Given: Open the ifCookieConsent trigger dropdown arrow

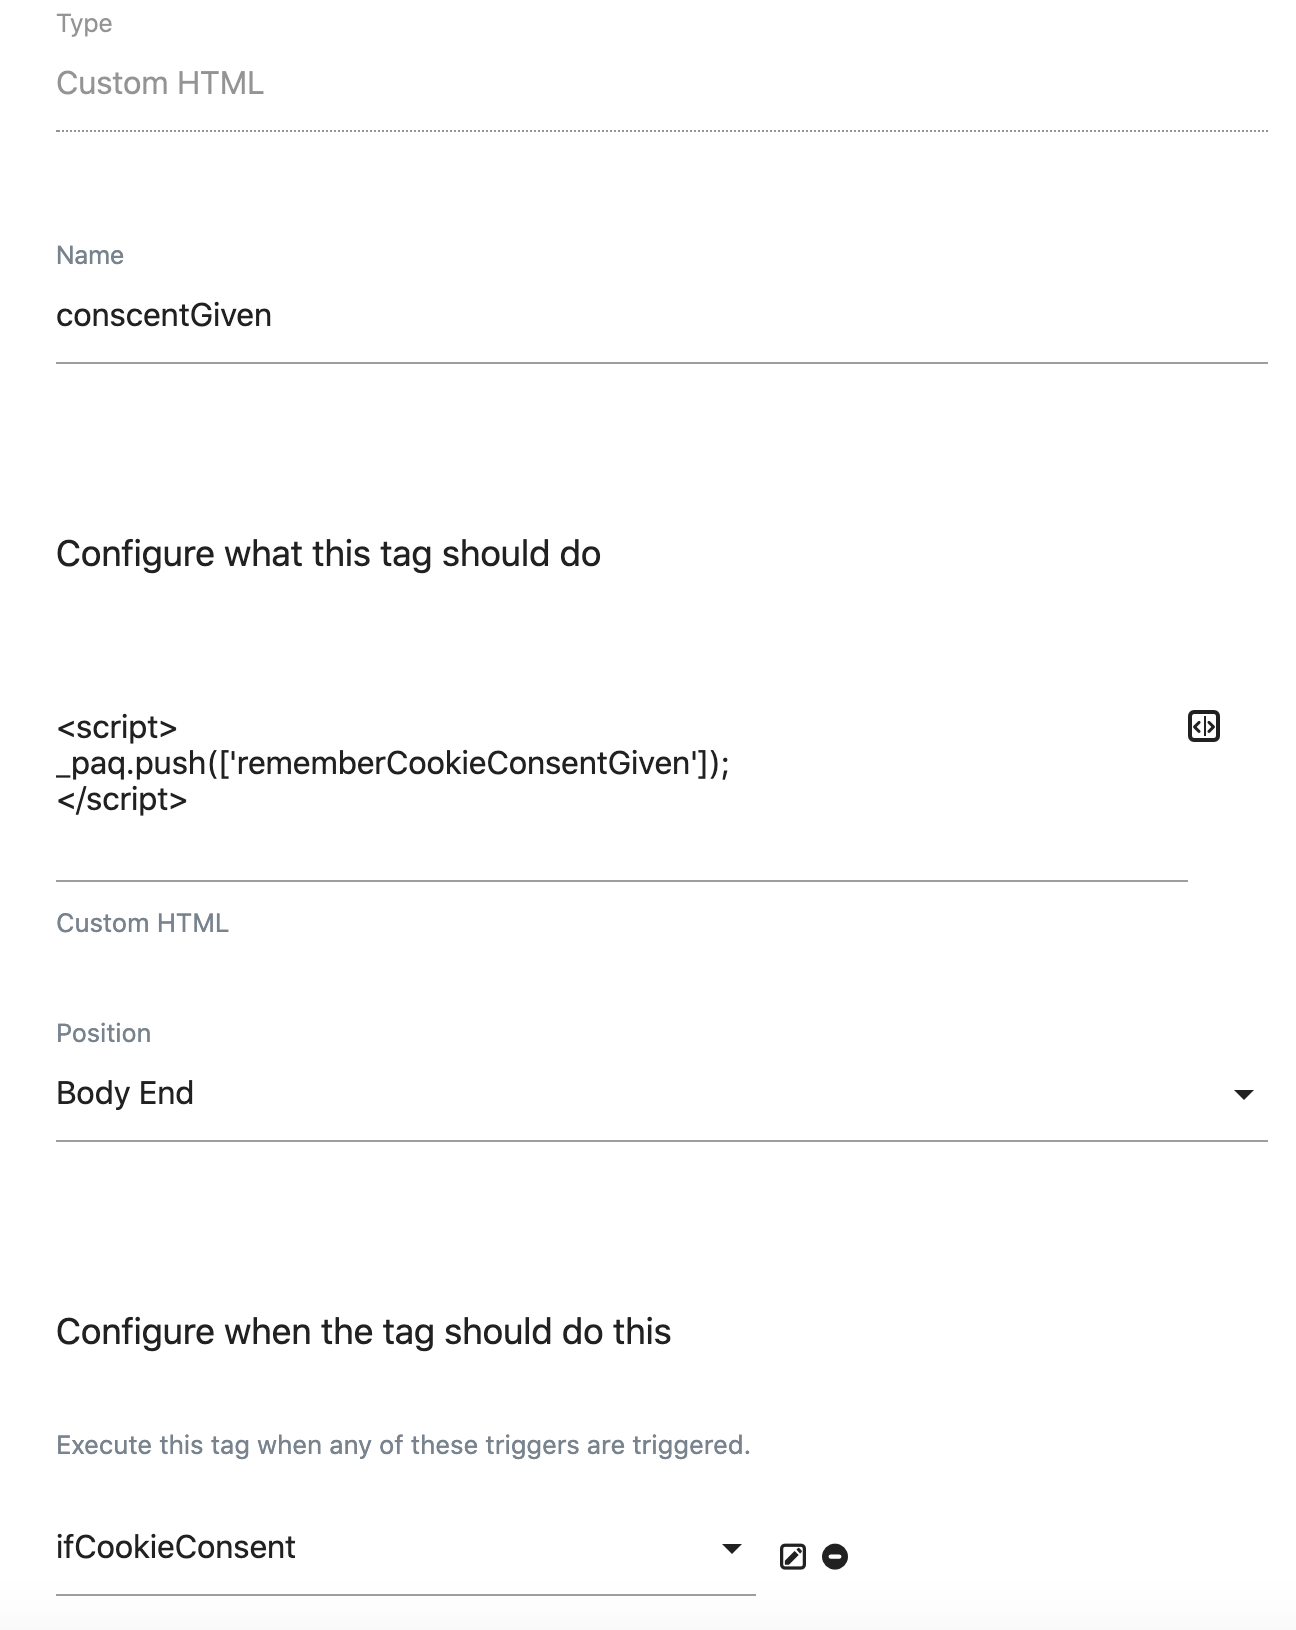Looking at the screenshot, I should 732,1548.
